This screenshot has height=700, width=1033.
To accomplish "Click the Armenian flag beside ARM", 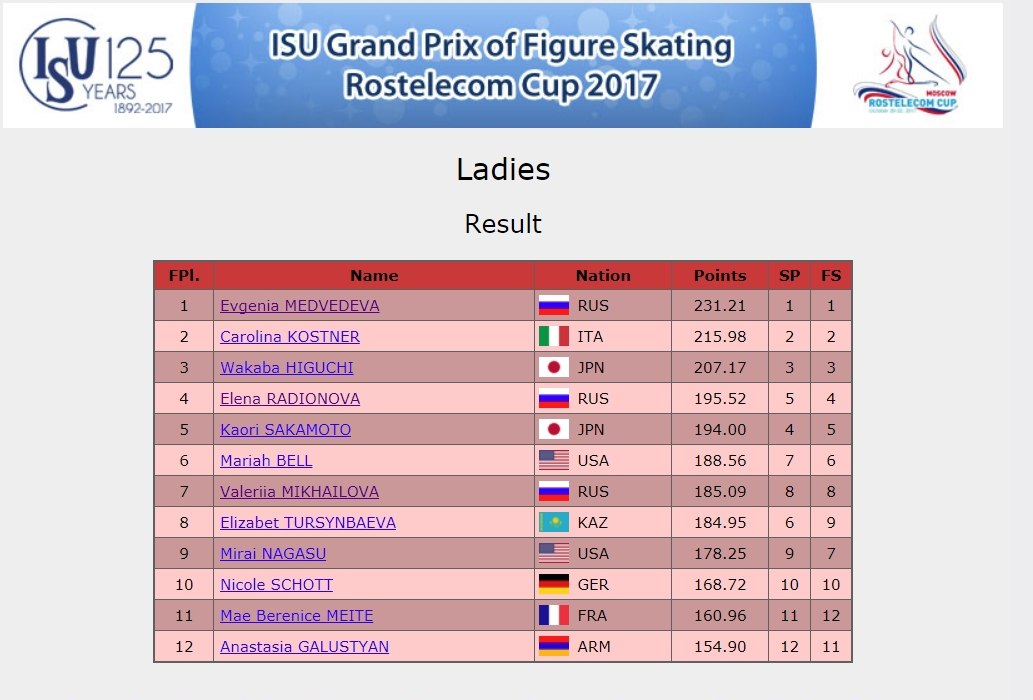I will point(553,646).
